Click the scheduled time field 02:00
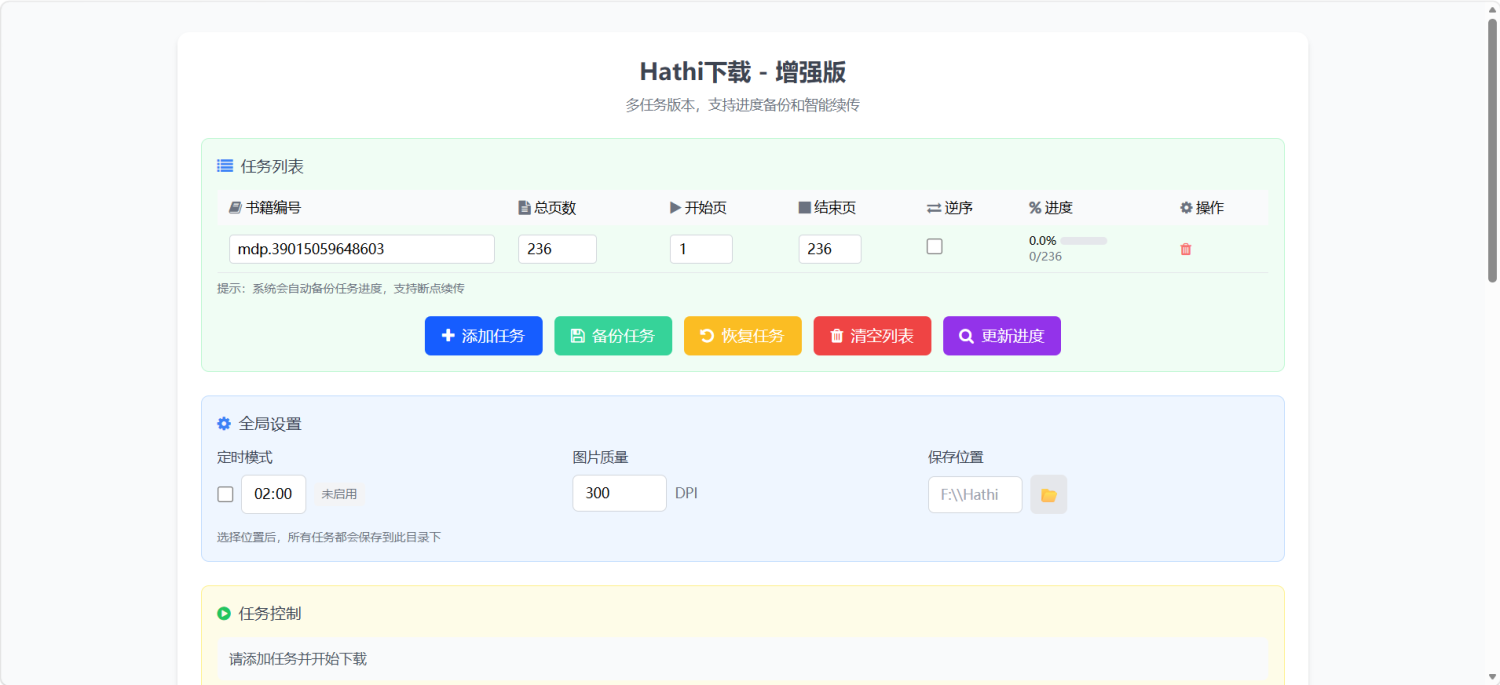Screen dimensions: 1500x685 [274, 494]
